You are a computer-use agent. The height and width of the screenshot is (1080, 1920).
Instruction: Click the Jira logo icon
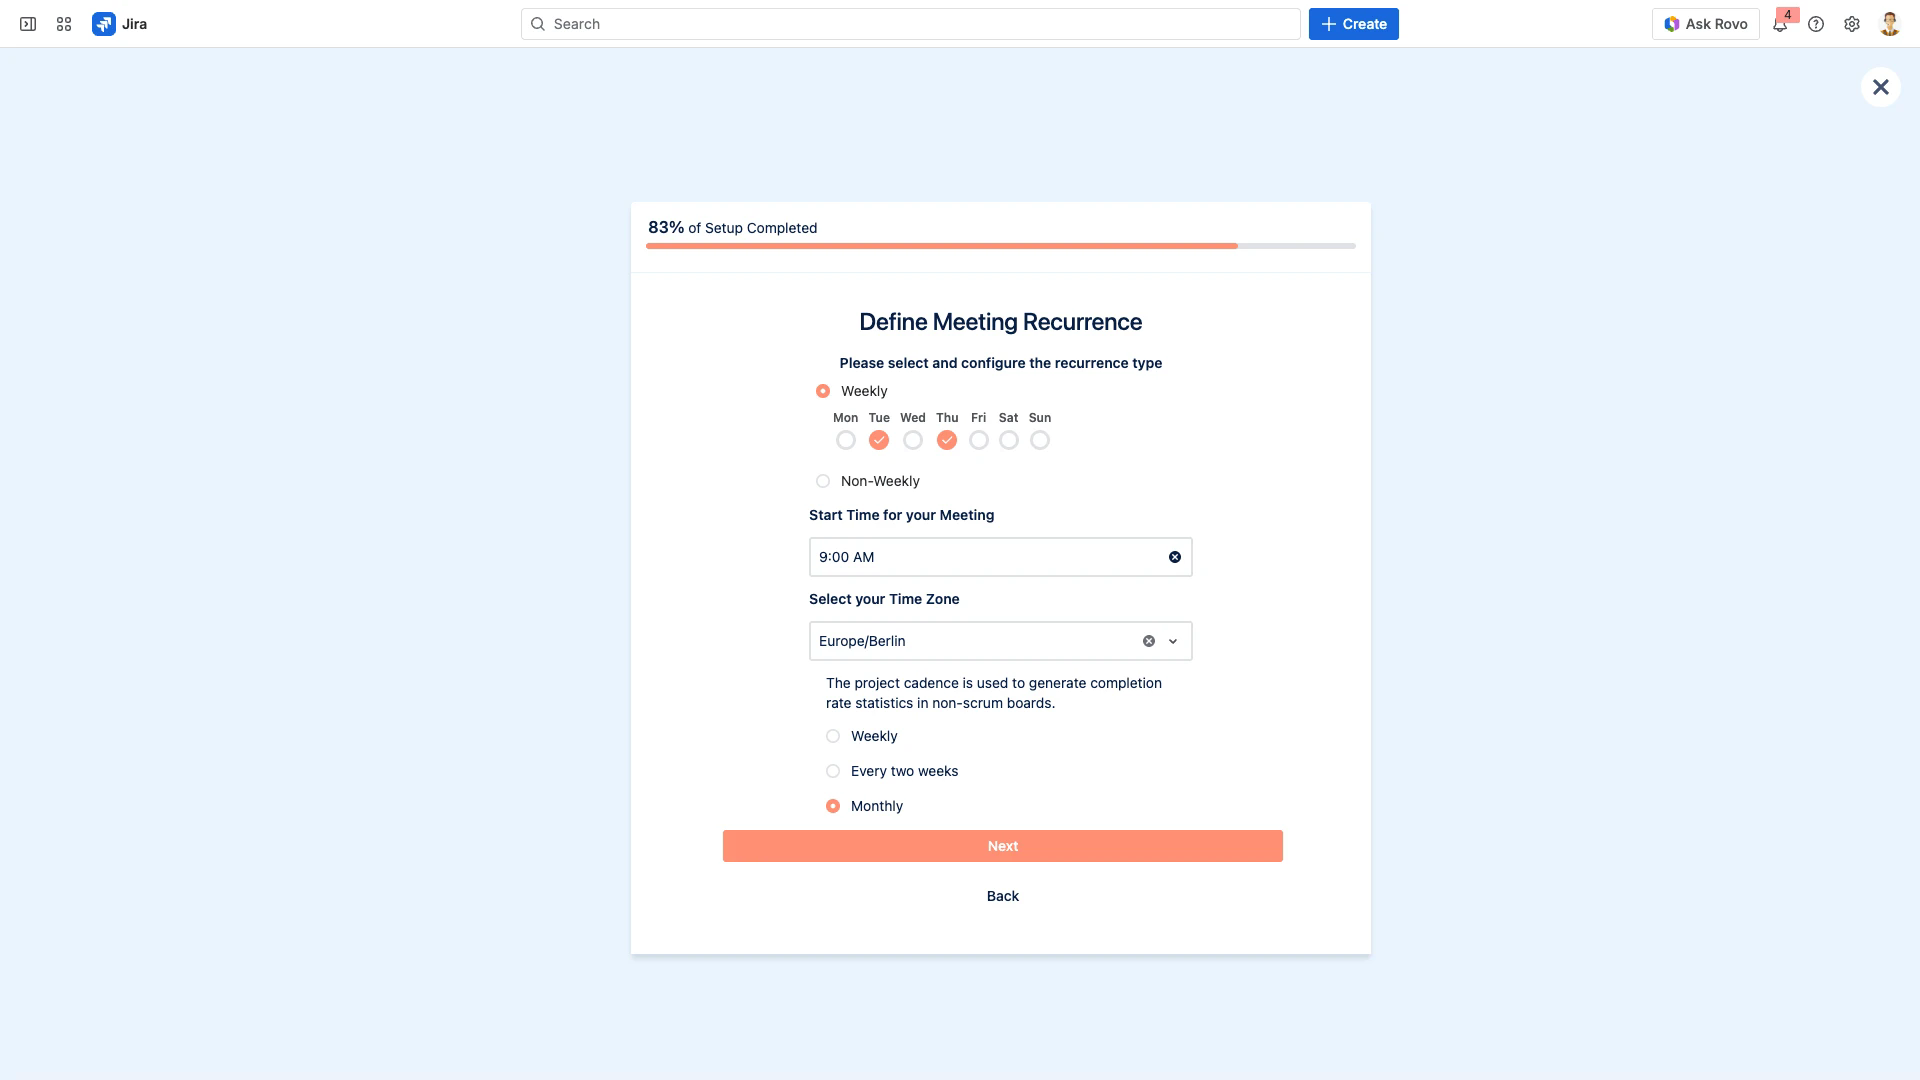coord(105,23)
